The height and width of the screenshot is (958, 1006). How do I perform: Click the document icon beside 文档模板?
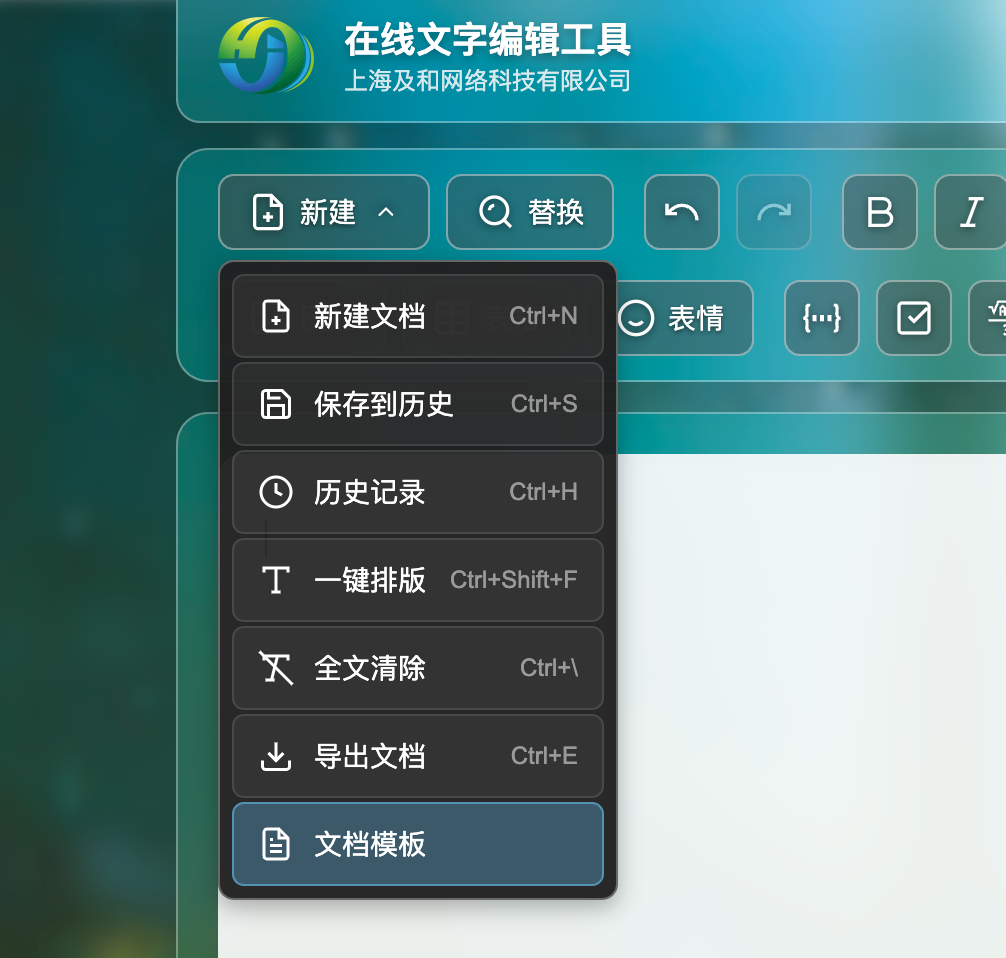click(x=276, y=844)
